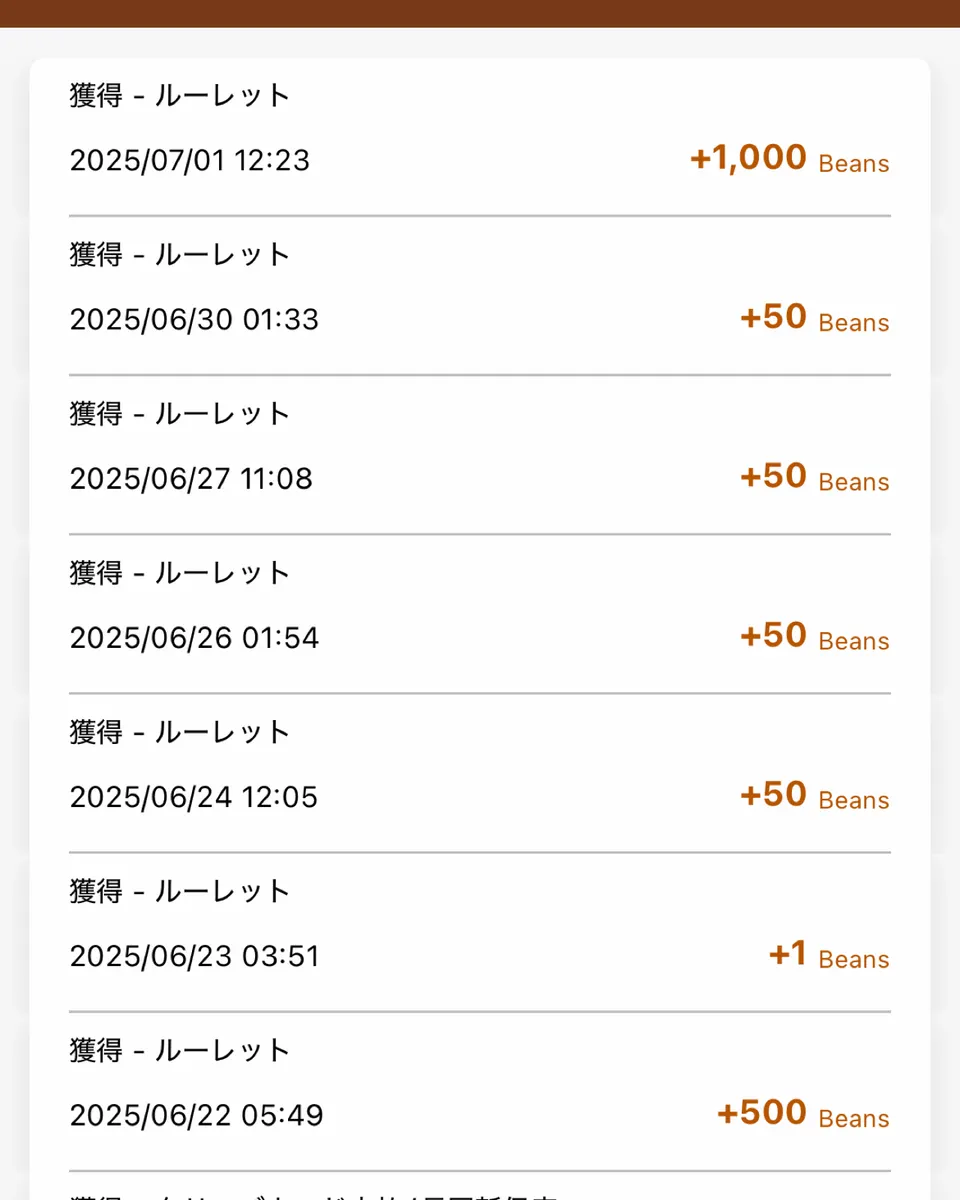Select the 2025/06/26 01:54 timestamp
960x1200 pixels.
[x=194, y=638]
